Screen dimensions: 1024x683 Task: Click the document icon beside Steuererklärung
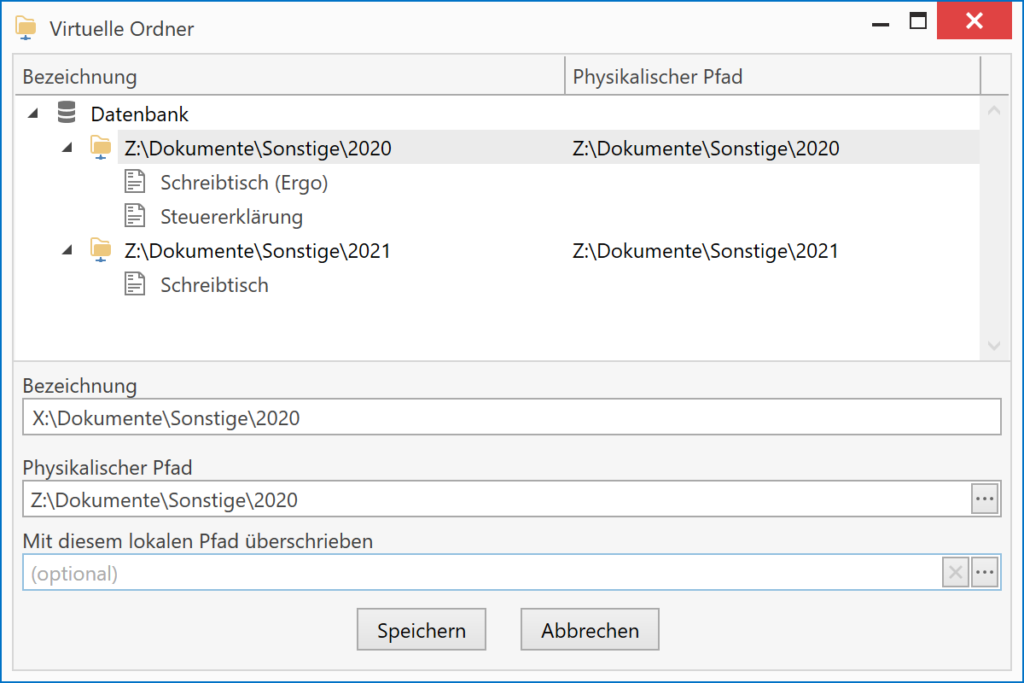[x=135, y=215]
